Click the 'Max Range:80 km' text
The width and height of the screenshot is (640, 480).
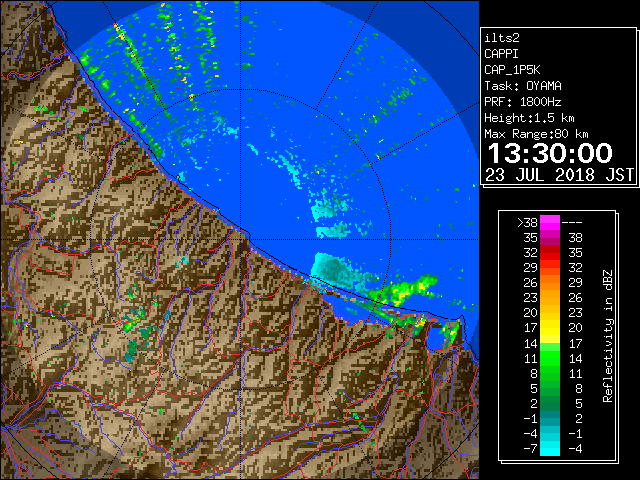(536, 134)
